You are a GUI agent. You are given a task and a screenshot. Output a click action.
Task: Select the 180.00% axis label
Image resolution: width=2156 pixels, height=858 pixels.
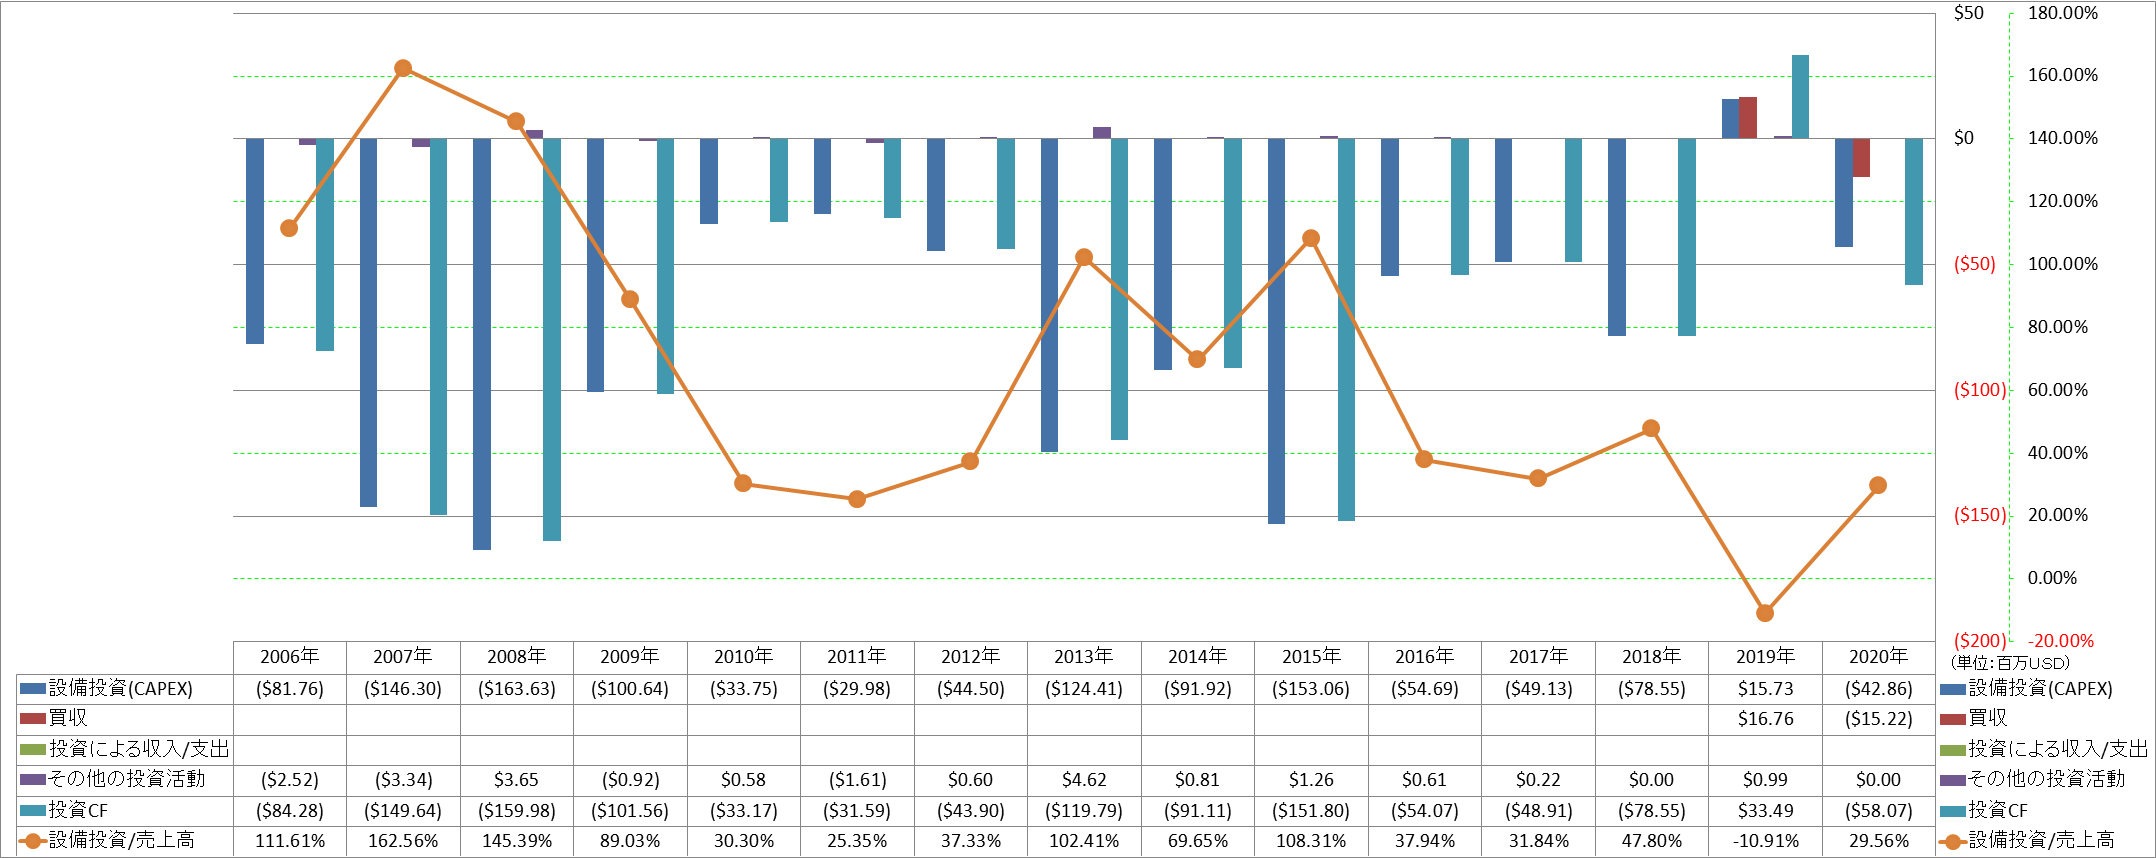tap(2062, 13)
